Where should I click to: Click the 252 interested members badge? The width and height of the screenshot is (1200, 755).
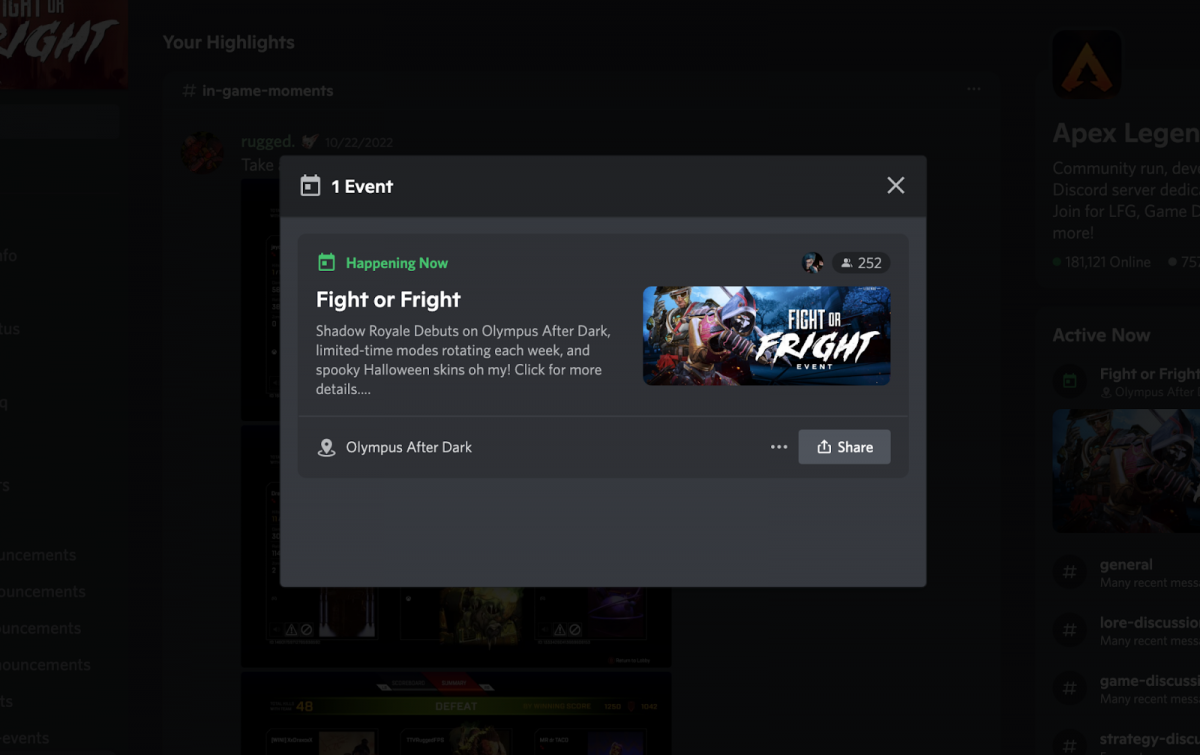861,263
